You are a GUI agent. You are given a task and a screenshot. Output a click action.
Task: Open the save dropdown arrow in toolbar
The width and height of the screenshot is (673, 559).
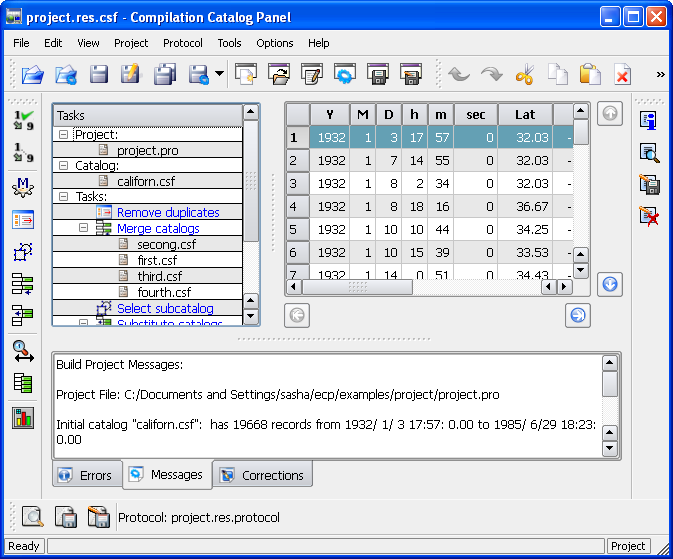(219, 74)
